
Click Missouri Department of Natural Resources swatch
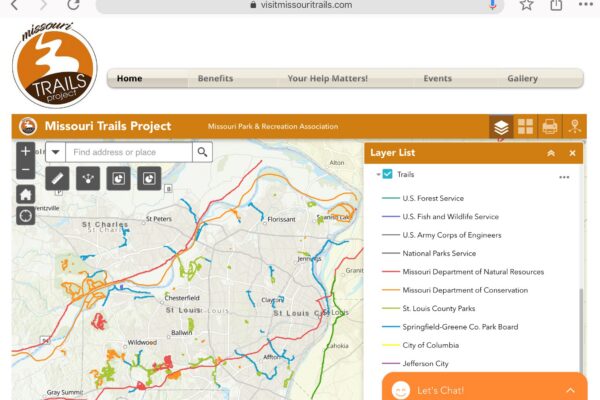[x=390, y=272]
